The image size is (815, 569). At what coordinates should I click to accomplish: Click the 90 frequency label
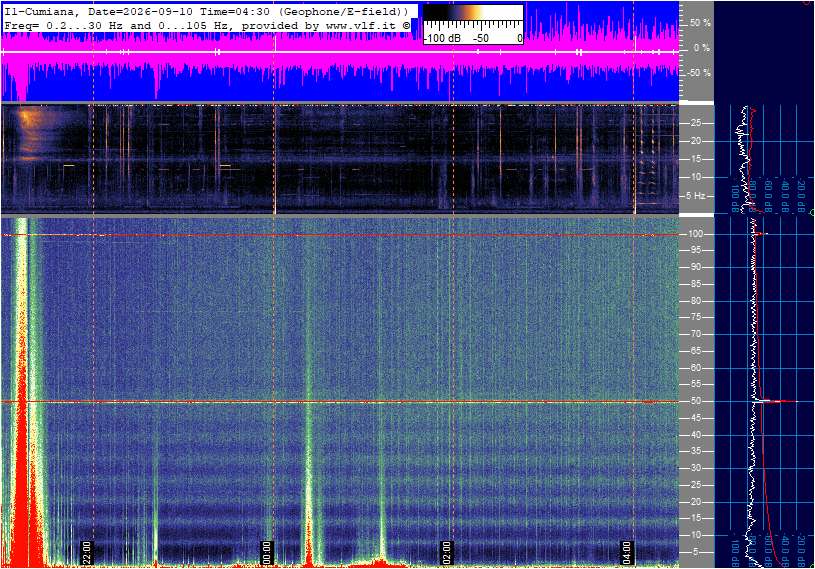[695, 267]
